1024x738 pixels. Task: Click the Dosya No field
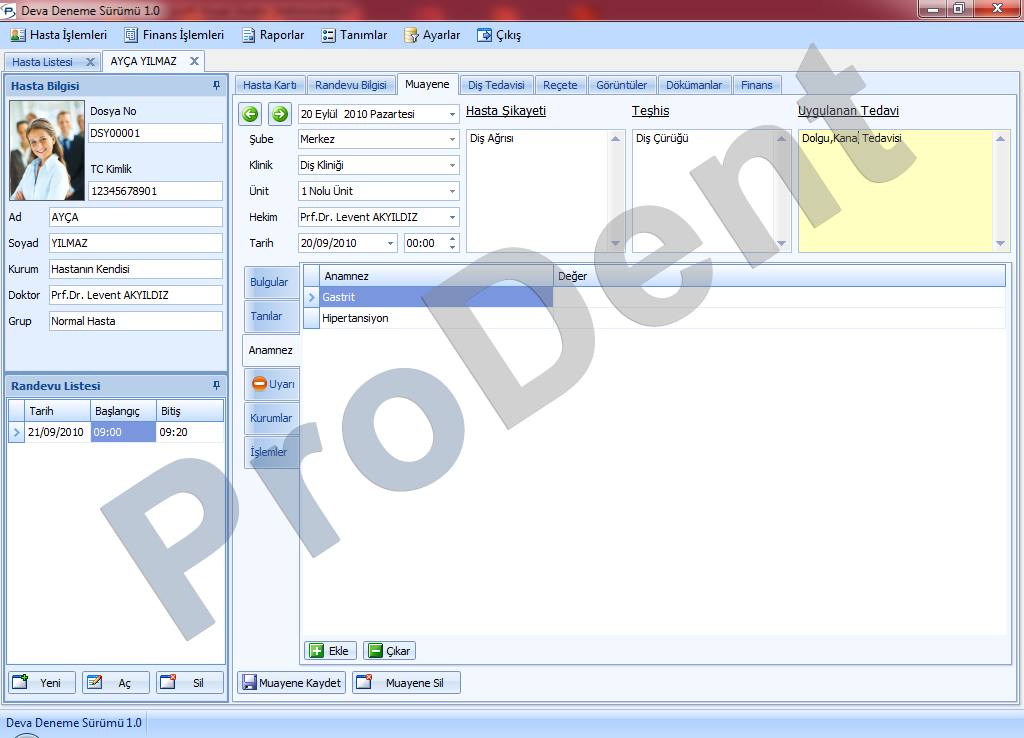[x=155, y=133]
